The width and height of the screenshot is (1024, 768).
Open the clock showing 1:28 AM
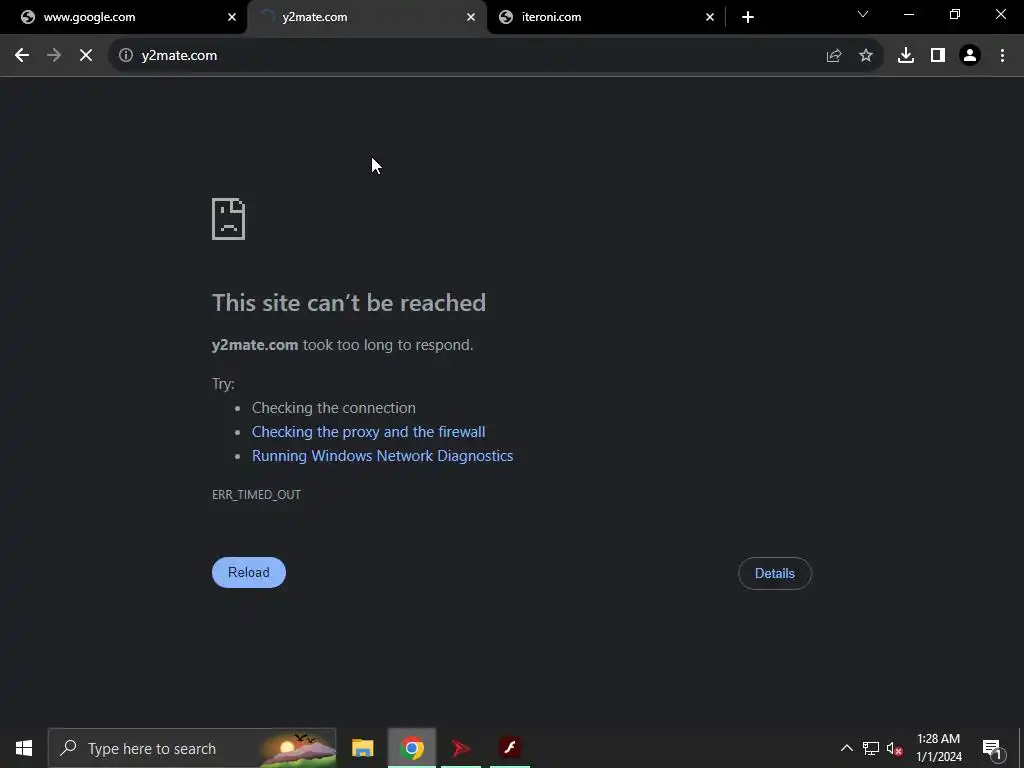(x=938, y=748)
